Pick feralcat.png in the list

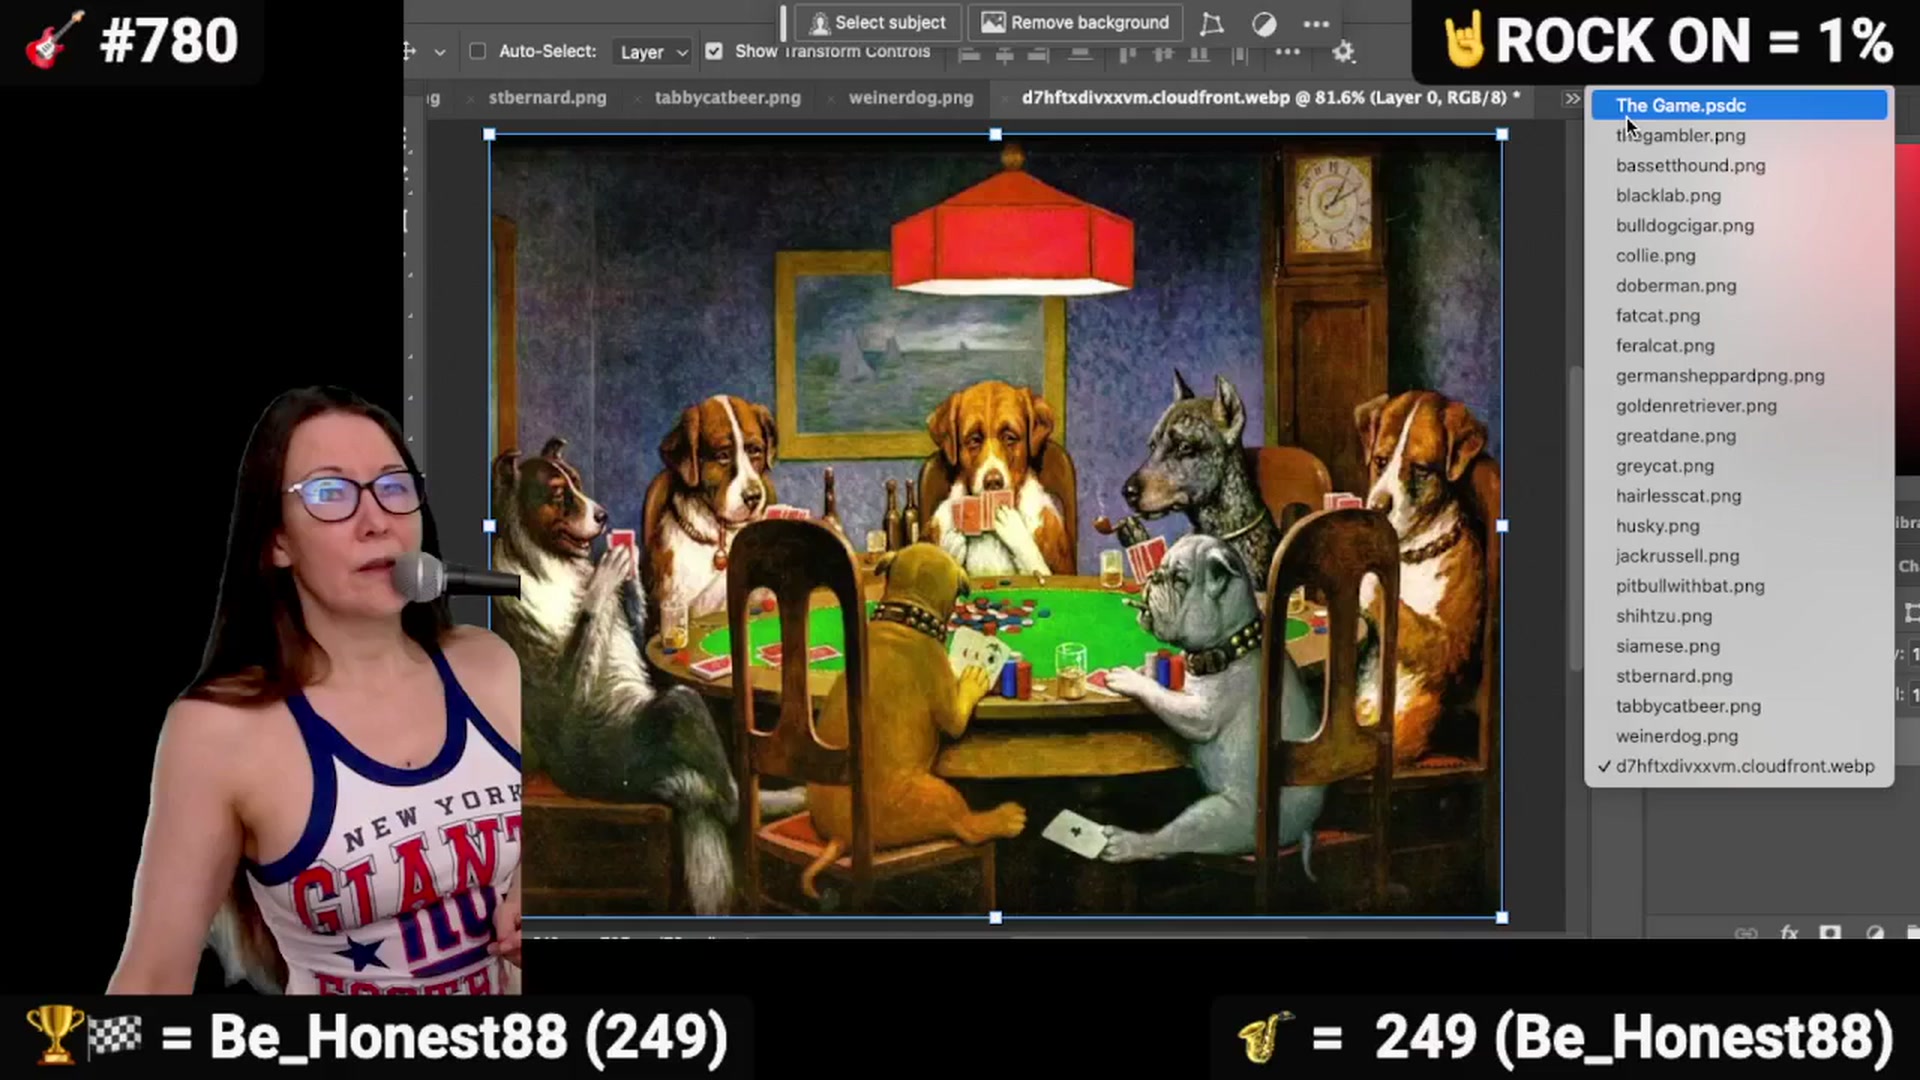pos(1739,345)
